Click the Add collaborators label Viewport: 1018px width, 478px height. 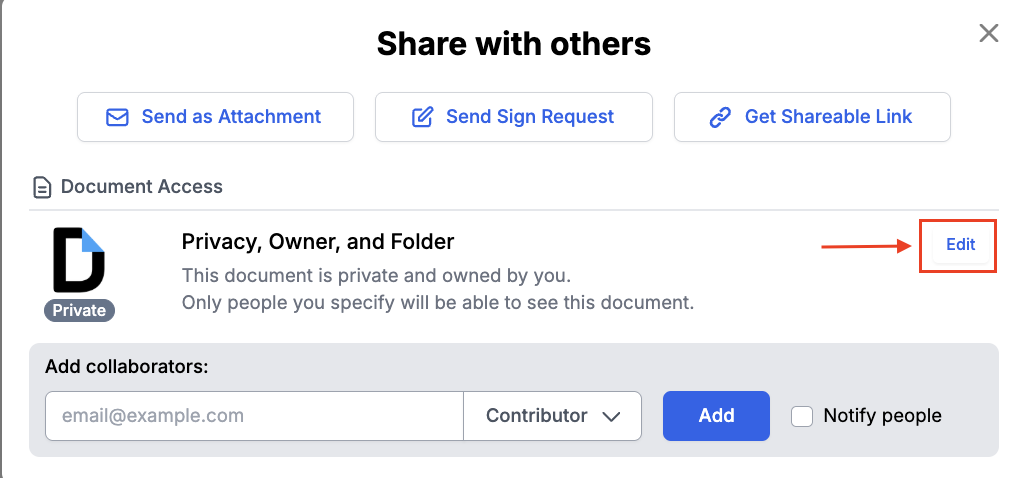tap(127, 366)
